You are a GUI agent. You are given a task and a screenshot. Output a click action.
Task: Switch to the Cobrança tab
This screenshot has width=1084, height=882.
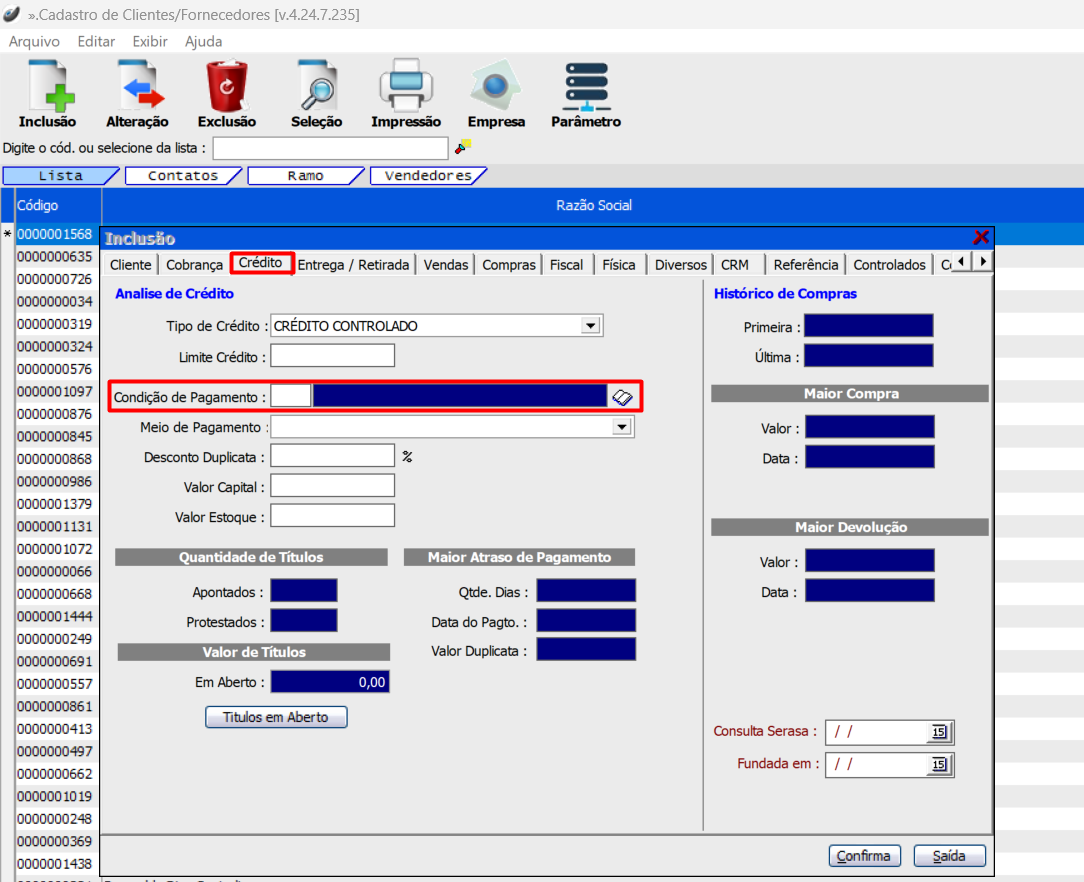tap(194, 265)
